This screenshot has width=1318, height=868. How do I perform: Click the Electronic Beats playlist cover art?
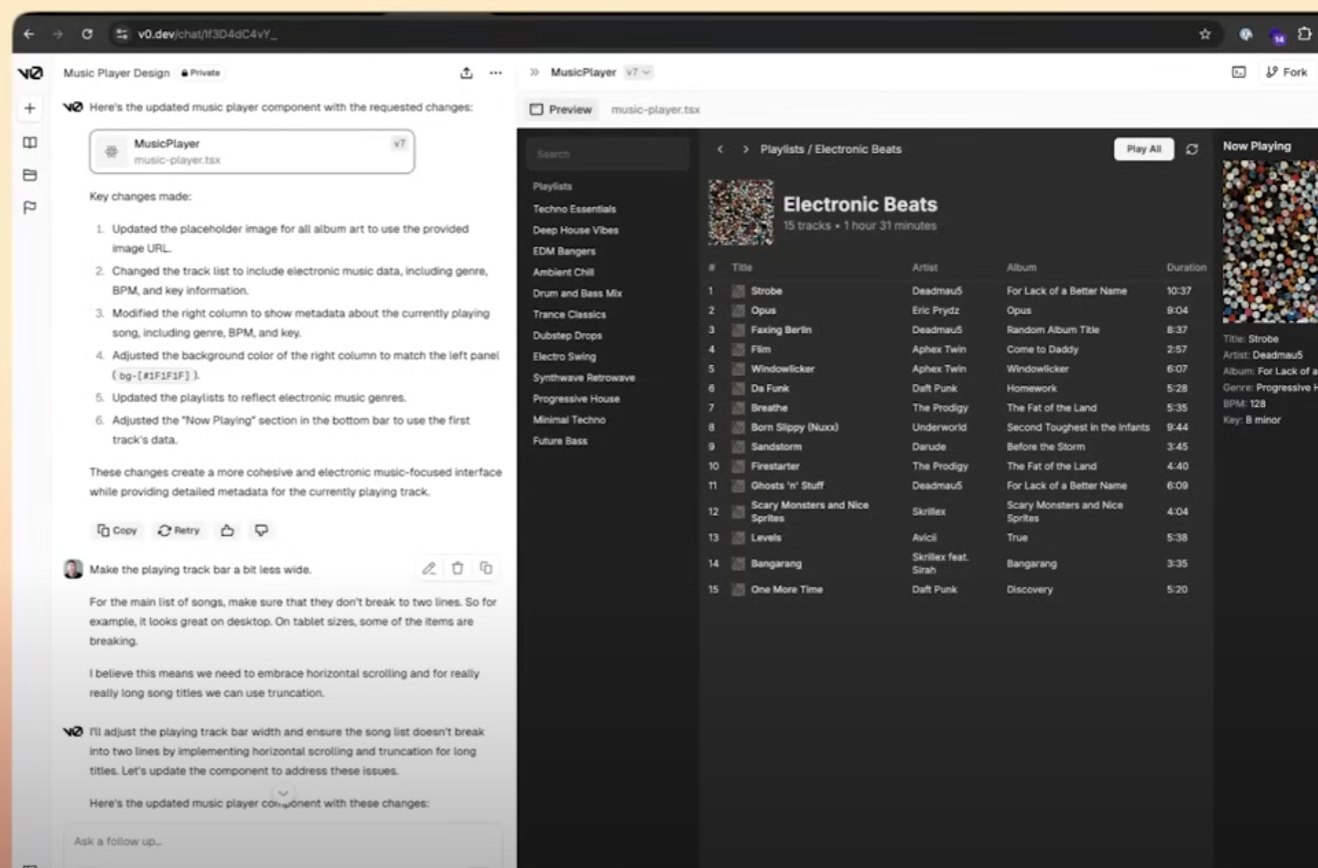(741, 212)
